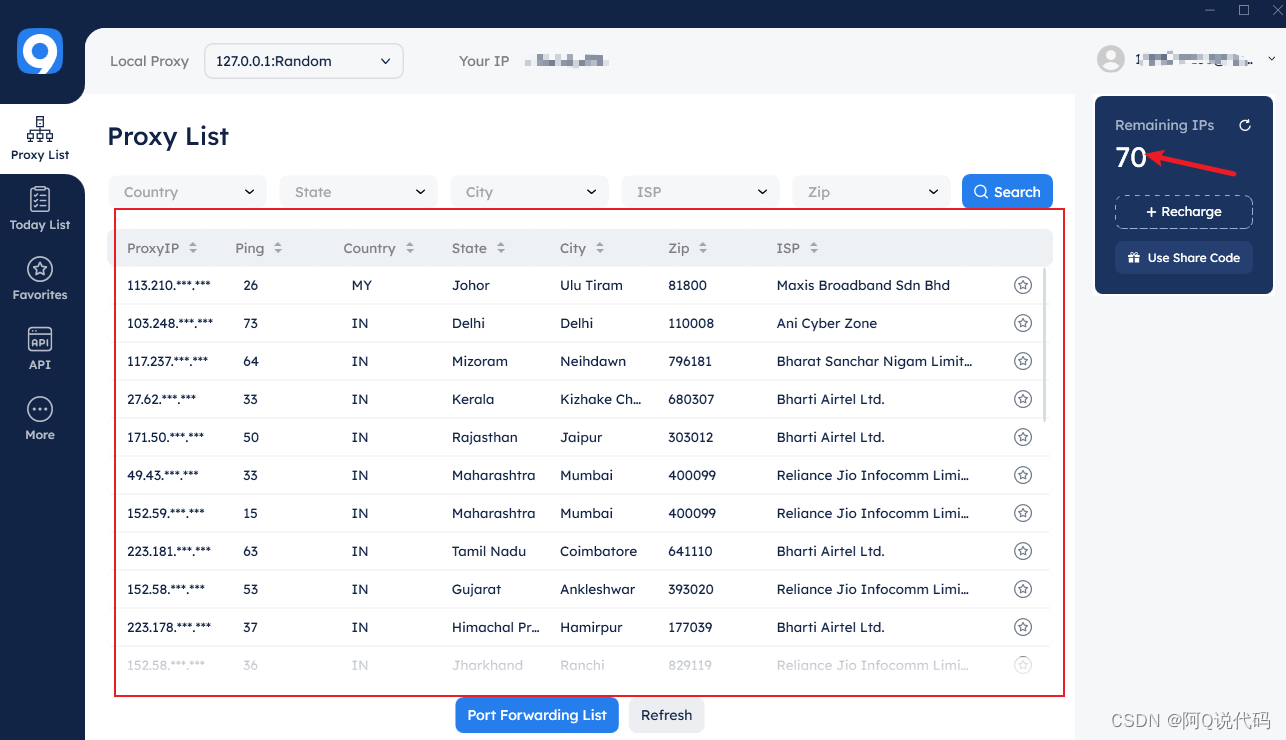
Task: Click the Tamil Nadu state cell
Action: point(489,551)
